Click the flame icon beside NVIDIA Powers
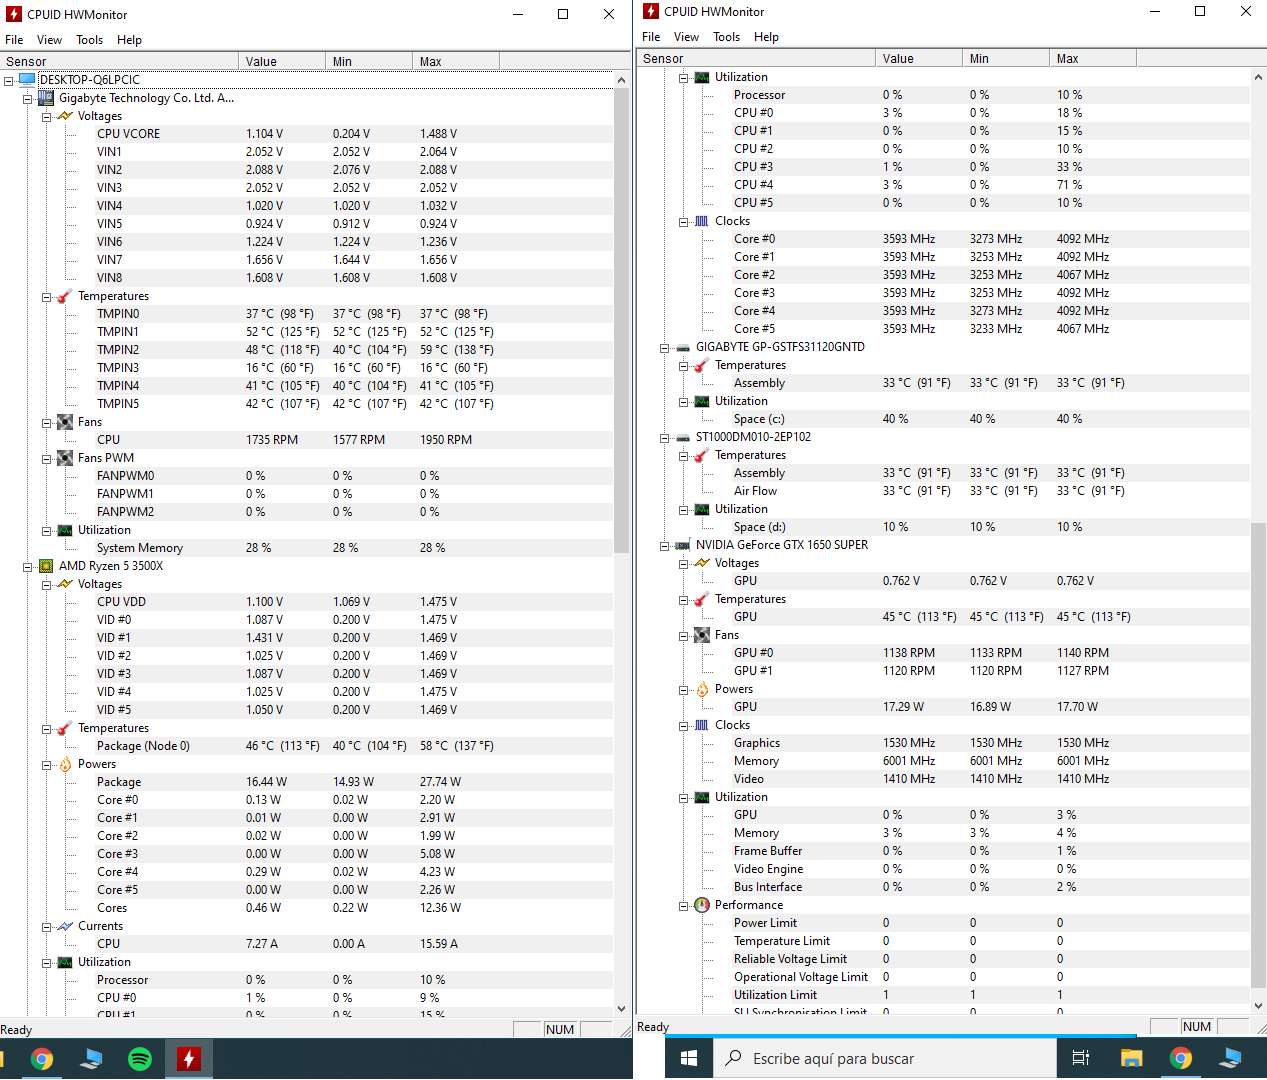 click(x=702, y=689)
